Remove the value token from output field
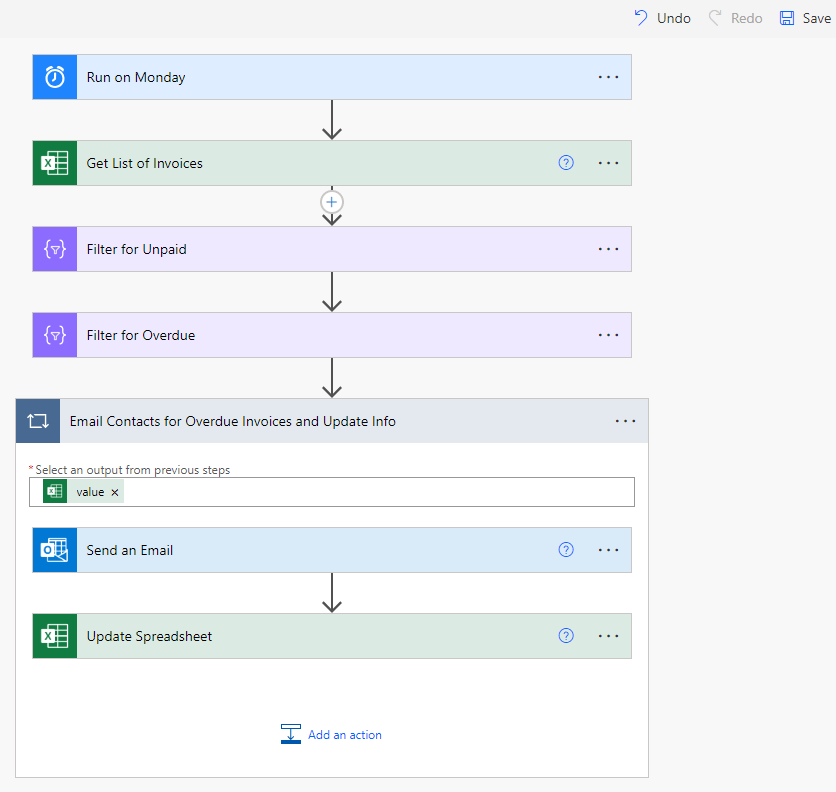 pyautogui.click(x=115, y=492)
